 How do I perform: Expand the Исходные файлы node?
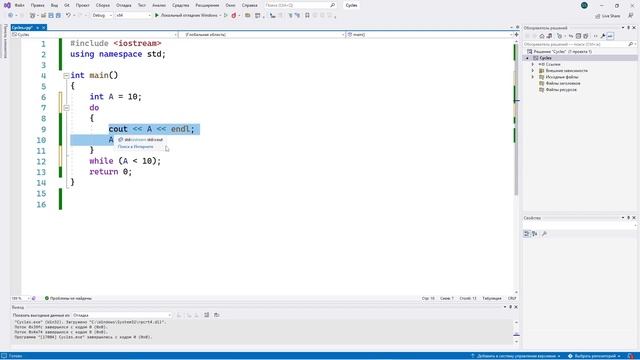pyautogui.click(x=533, y=77)
